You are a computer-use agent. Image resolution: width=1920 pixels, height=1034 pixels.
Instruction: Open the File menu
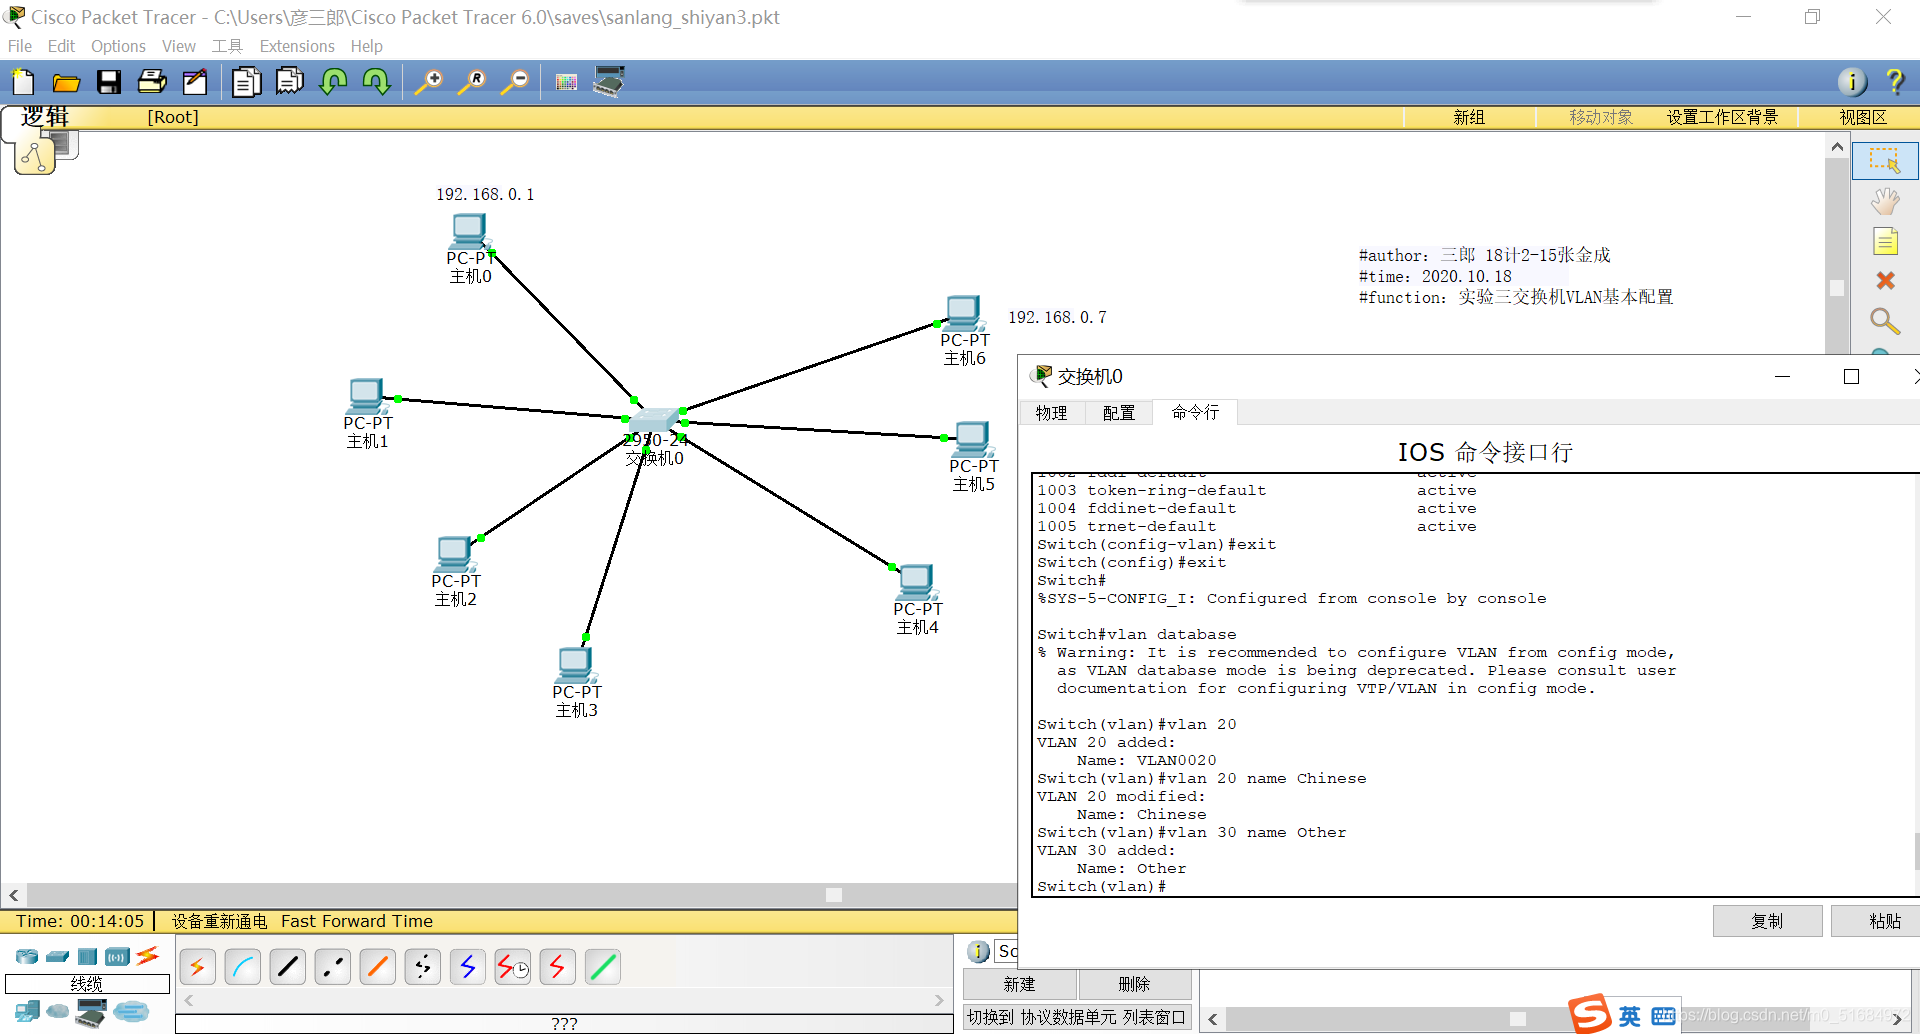20,46
